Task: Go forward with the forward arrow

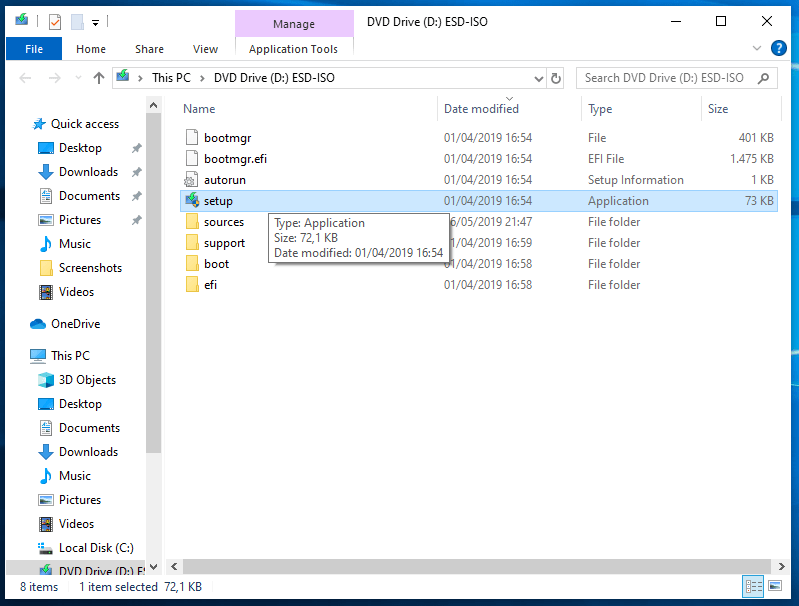Action: coord(55,78)
